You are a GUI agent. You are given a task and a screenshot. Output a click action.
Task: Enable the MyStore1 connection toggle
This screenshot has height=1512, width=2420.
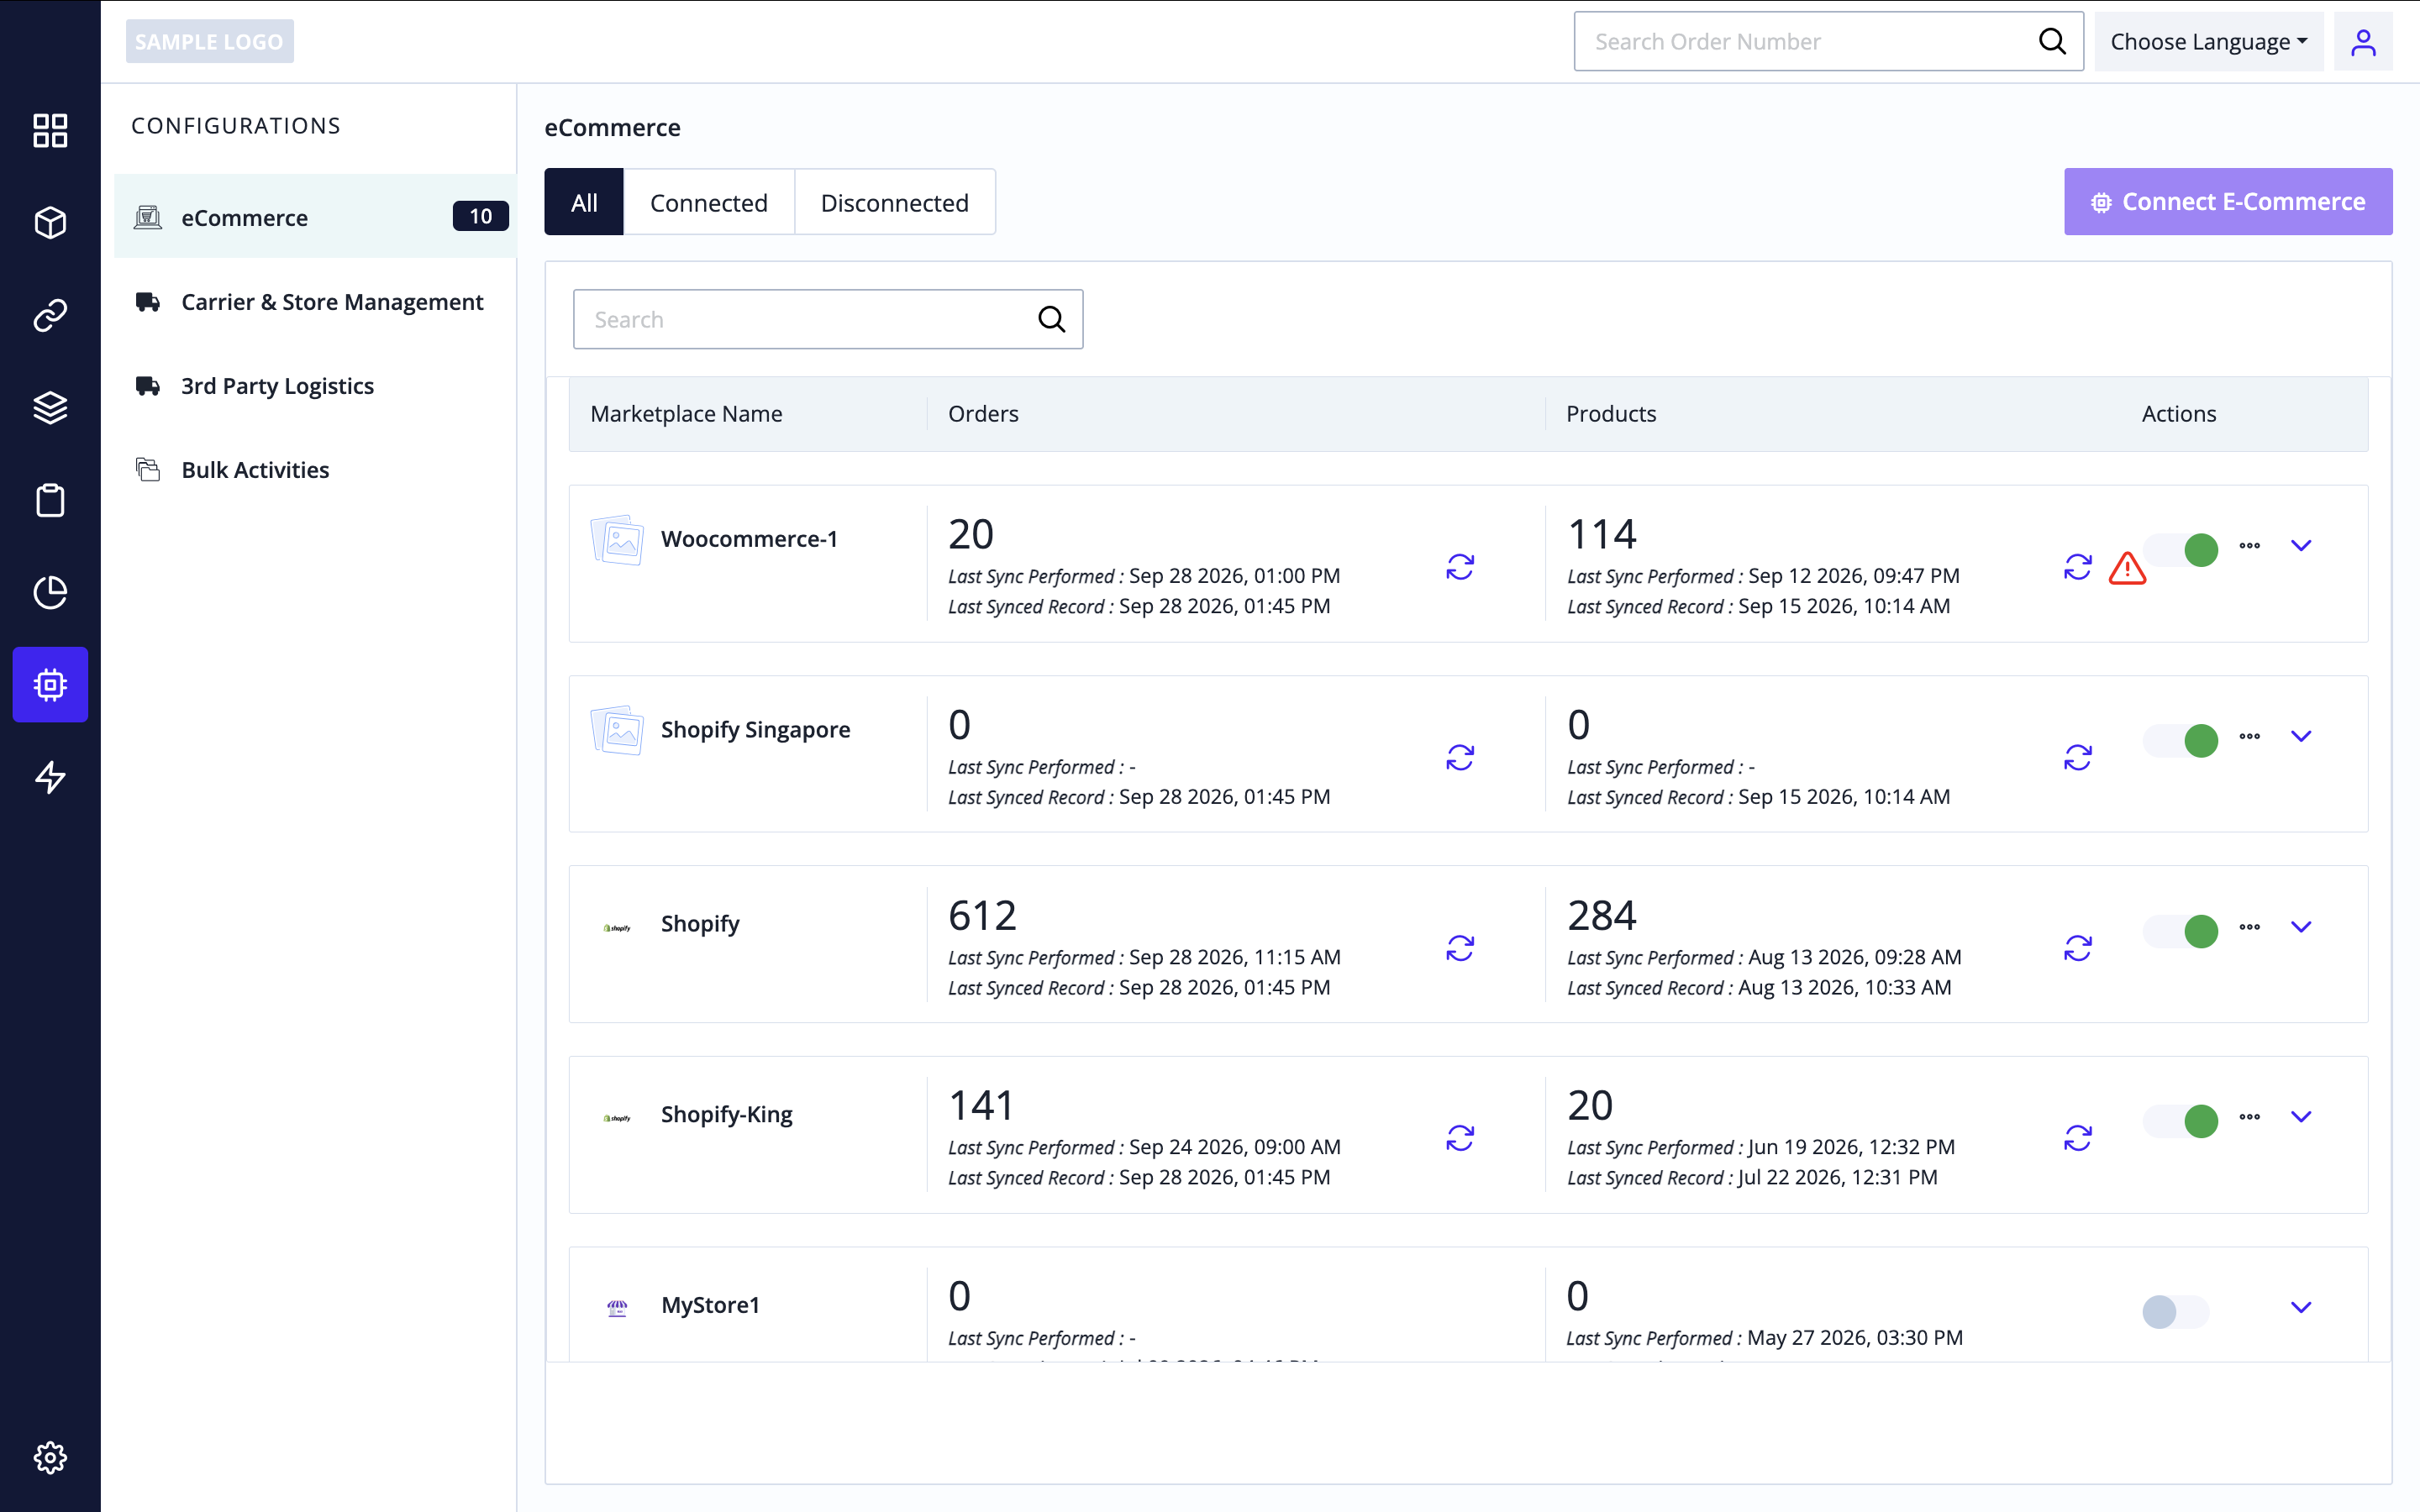[2175, 1311]
